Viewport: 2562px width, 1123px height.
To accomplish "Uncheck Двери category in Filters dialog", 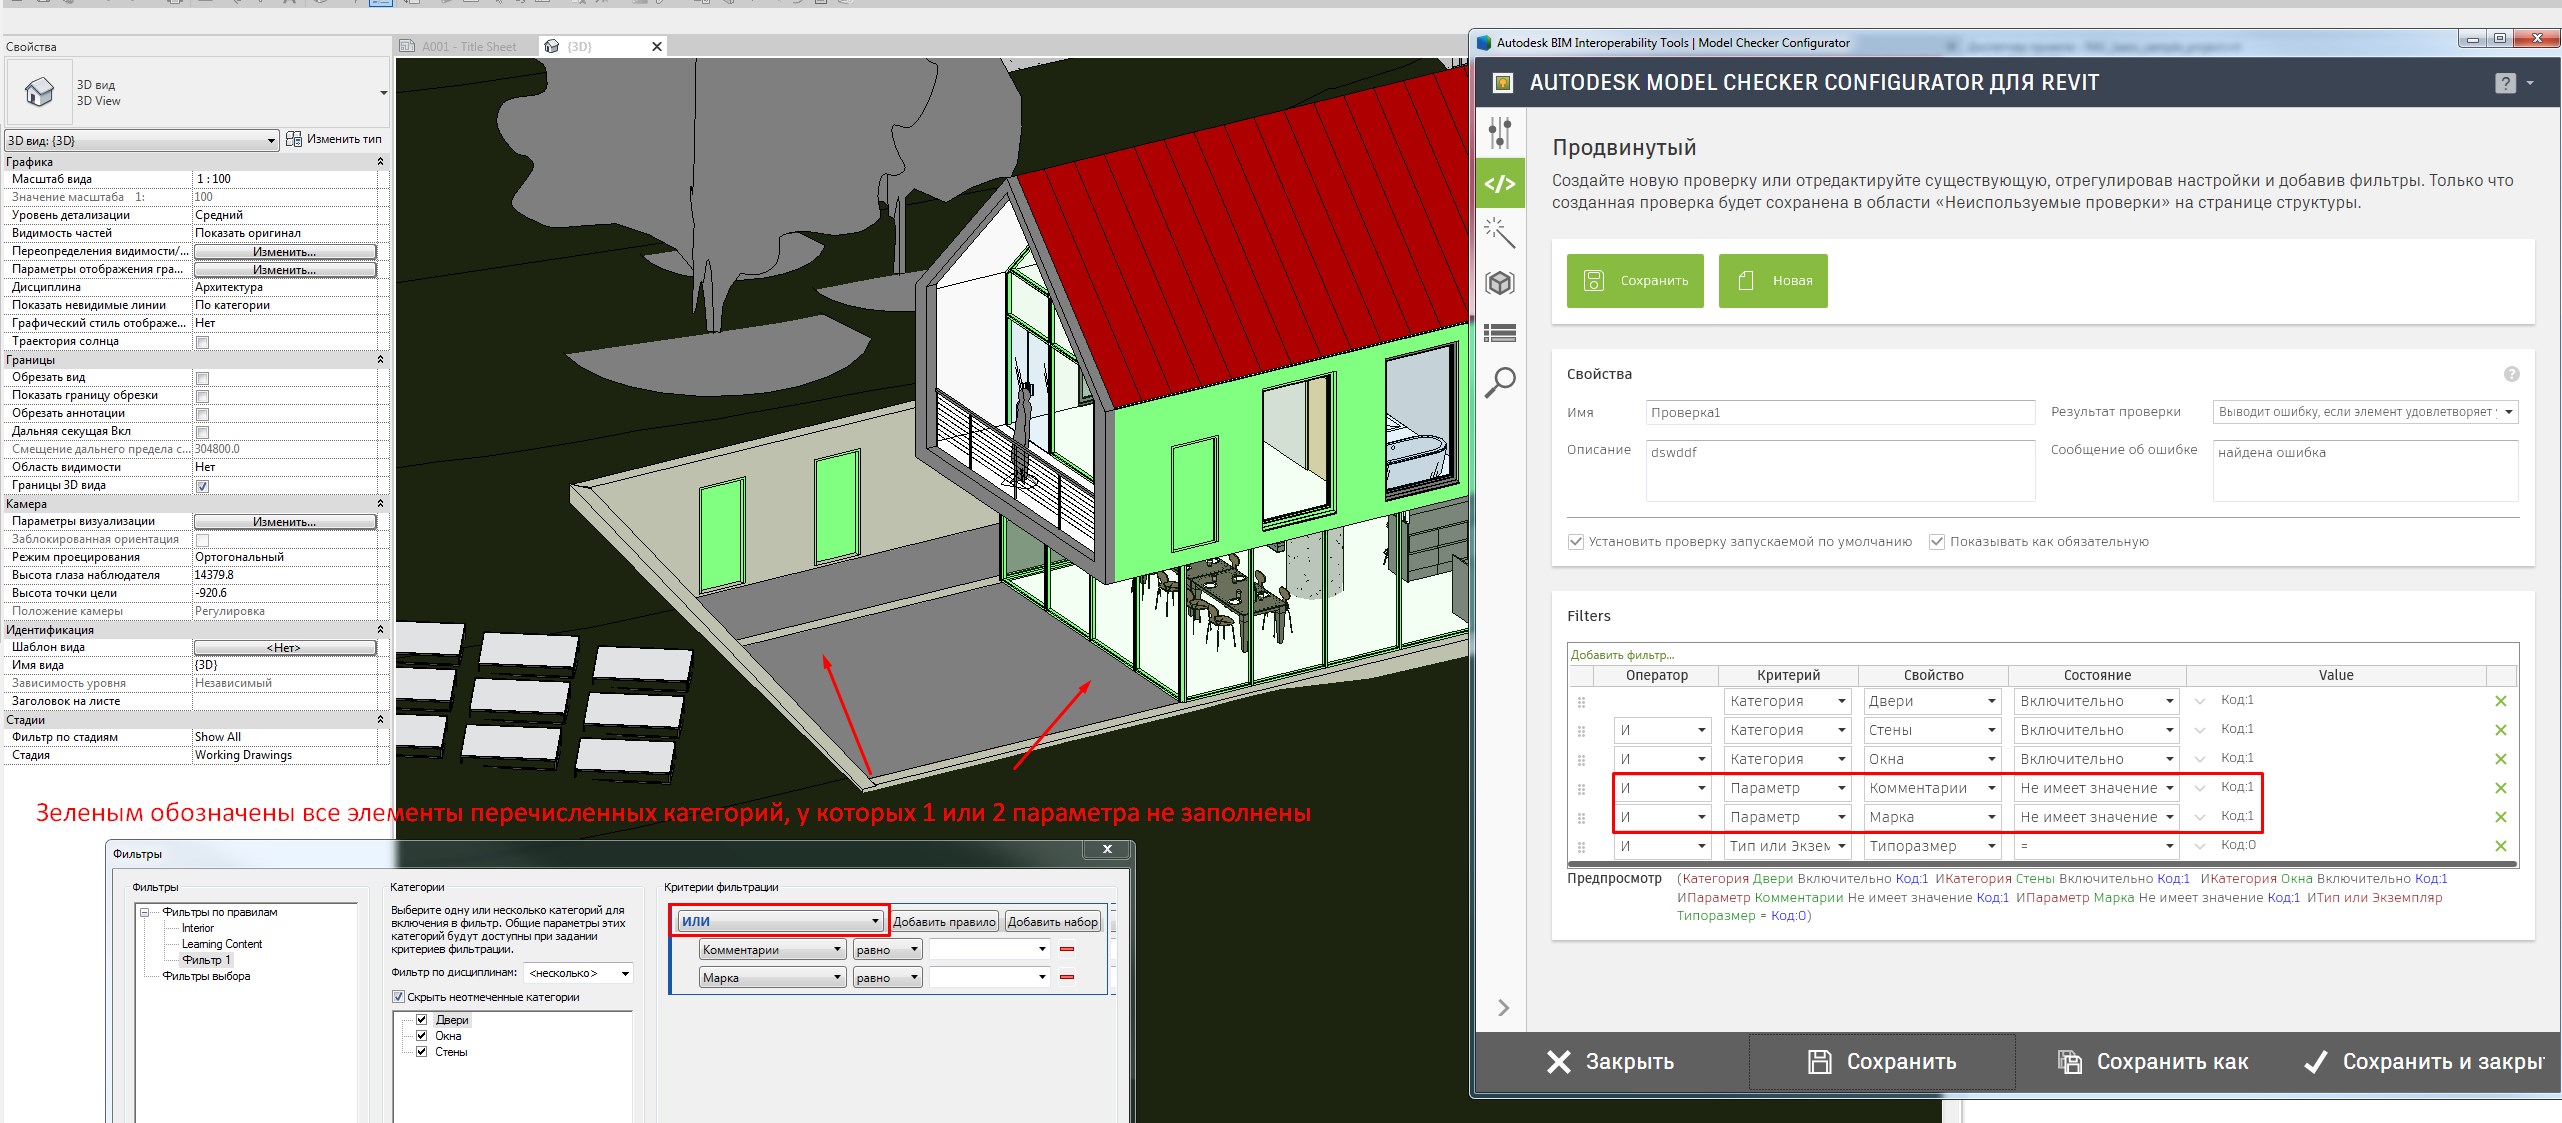I will pos(422,1020).
